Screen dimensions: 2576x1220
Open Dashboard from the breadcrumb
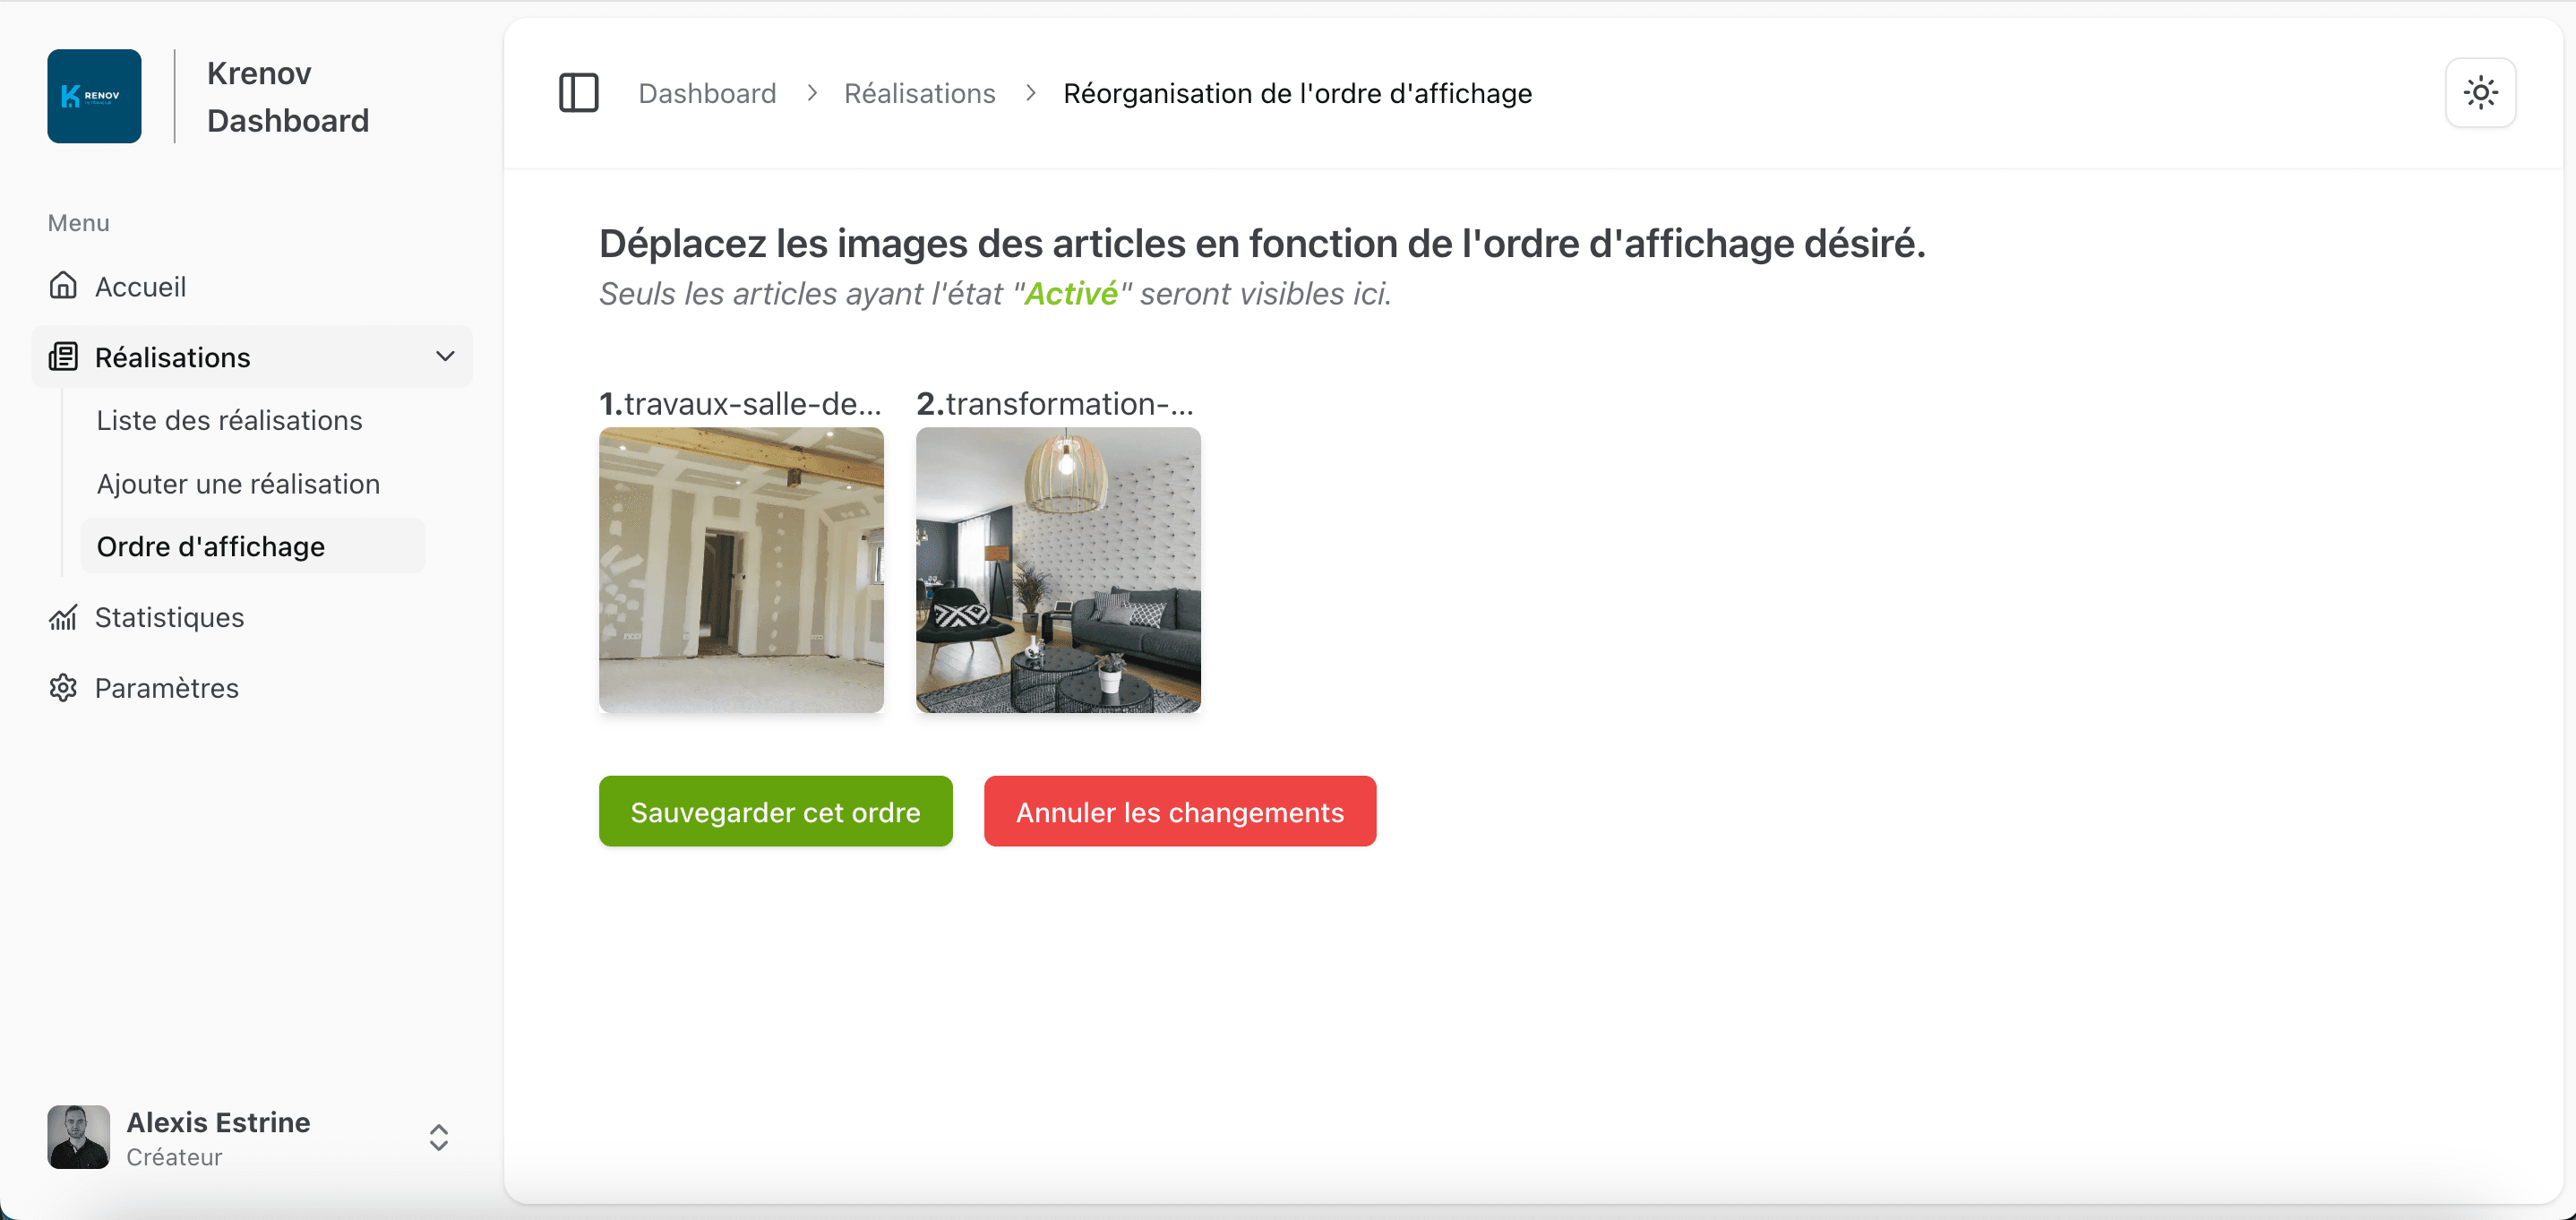click(x=707, y=92)
